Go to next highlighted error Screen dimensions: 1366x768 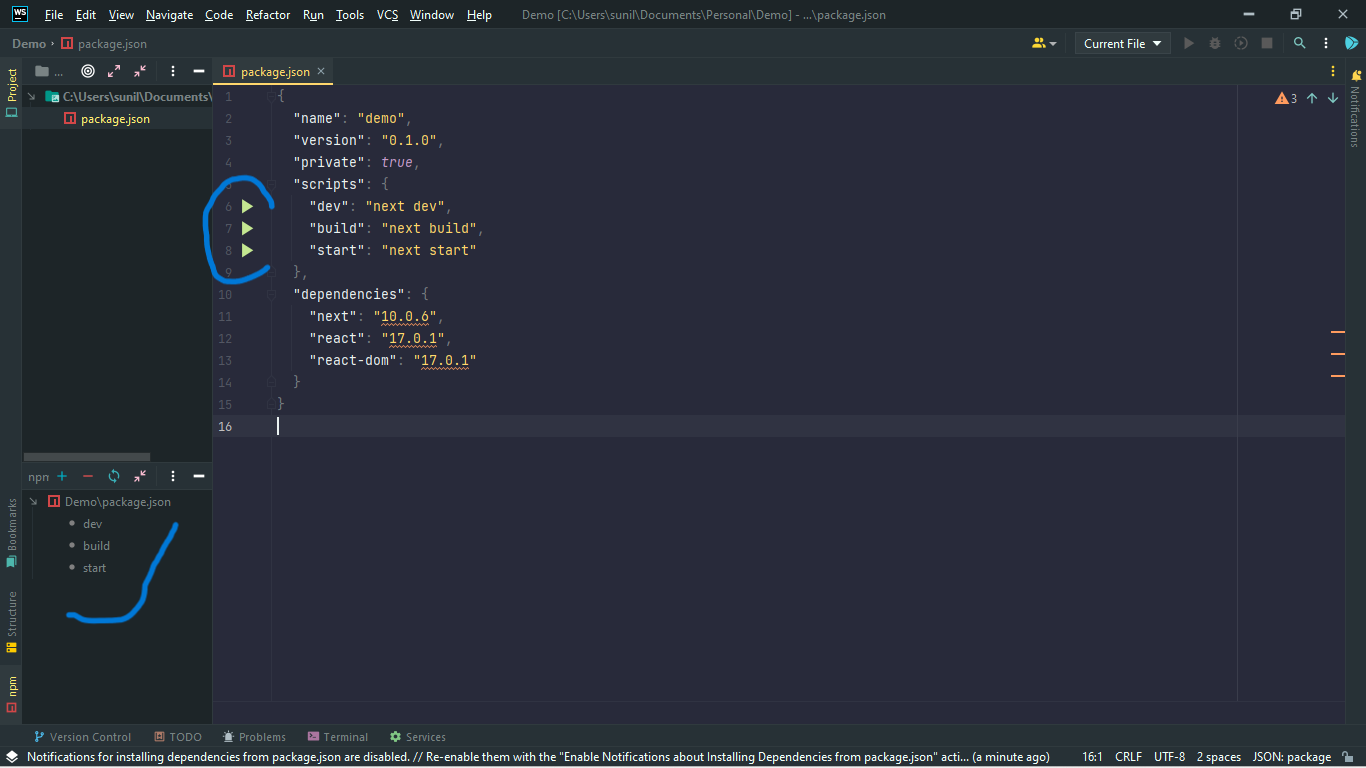pos(1333,98)
